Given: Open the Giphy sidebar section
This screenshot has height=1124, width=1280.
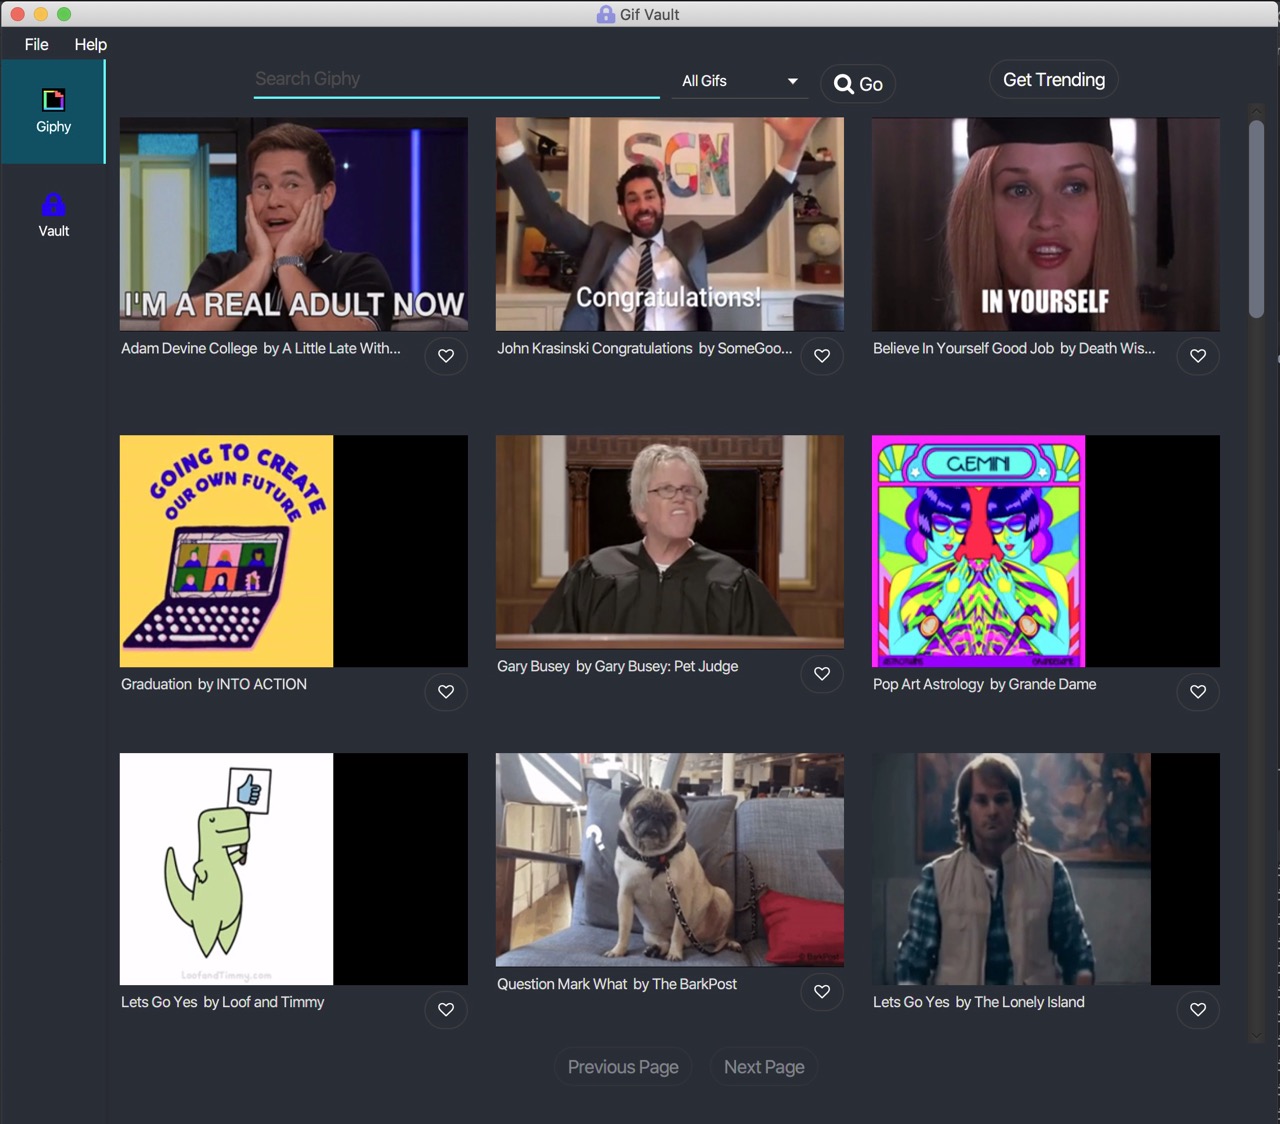Looking at the screenshot, I should [x=53, y=112].
